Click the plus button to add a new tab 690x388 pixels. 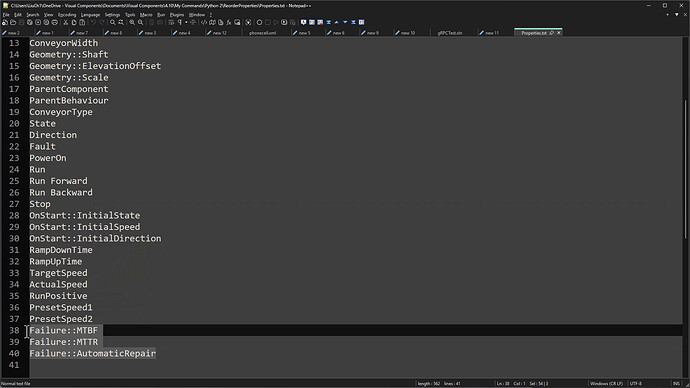(668, 15)
